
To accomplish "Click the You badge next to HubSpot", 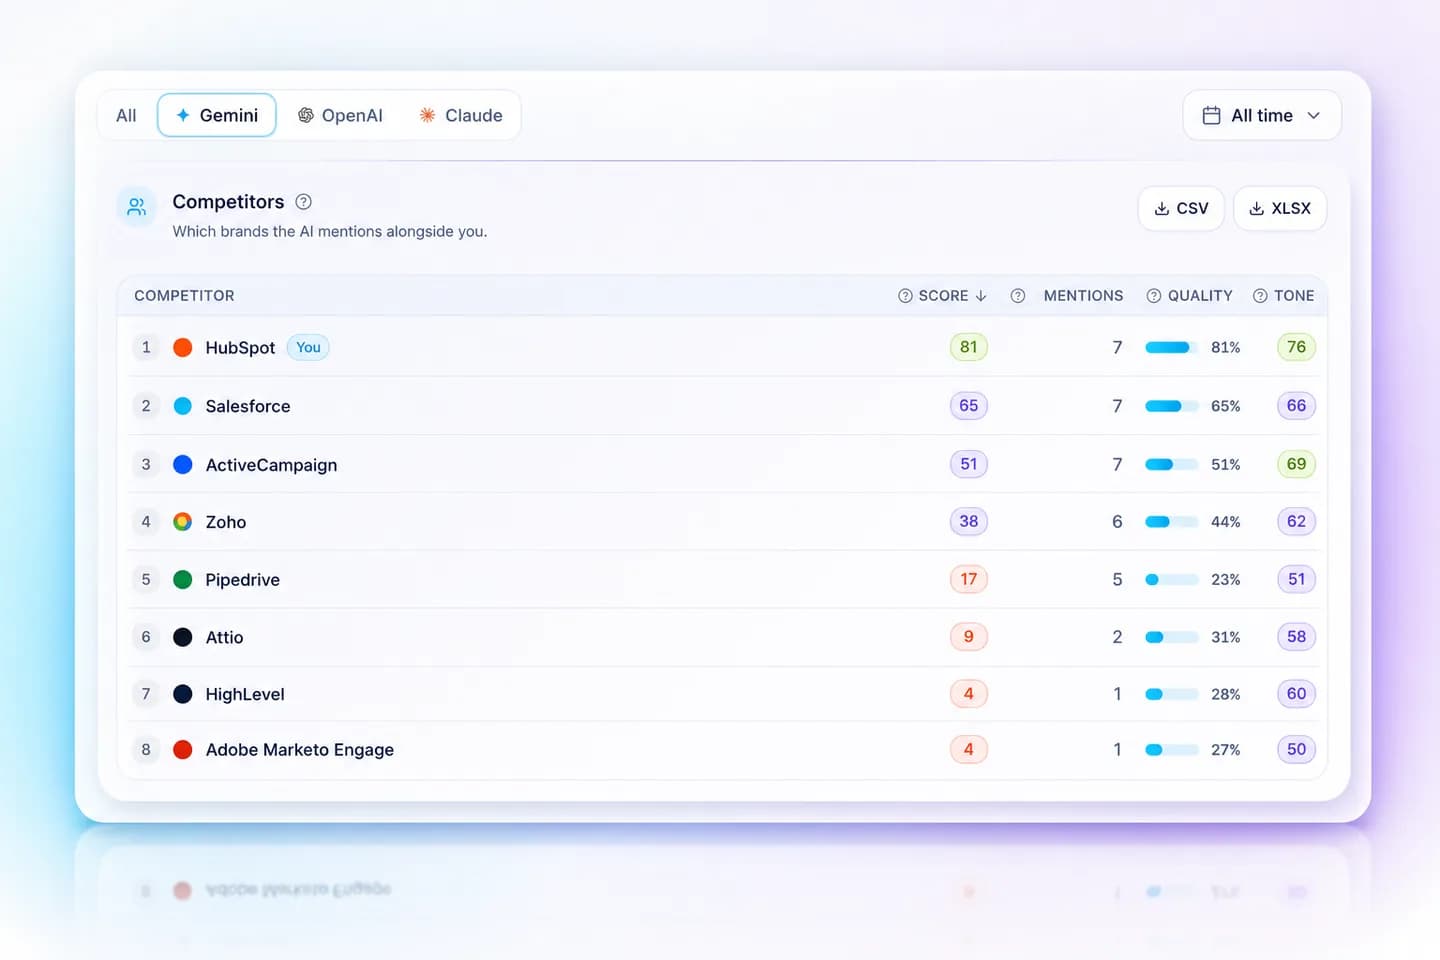I will tap(308, 347).
